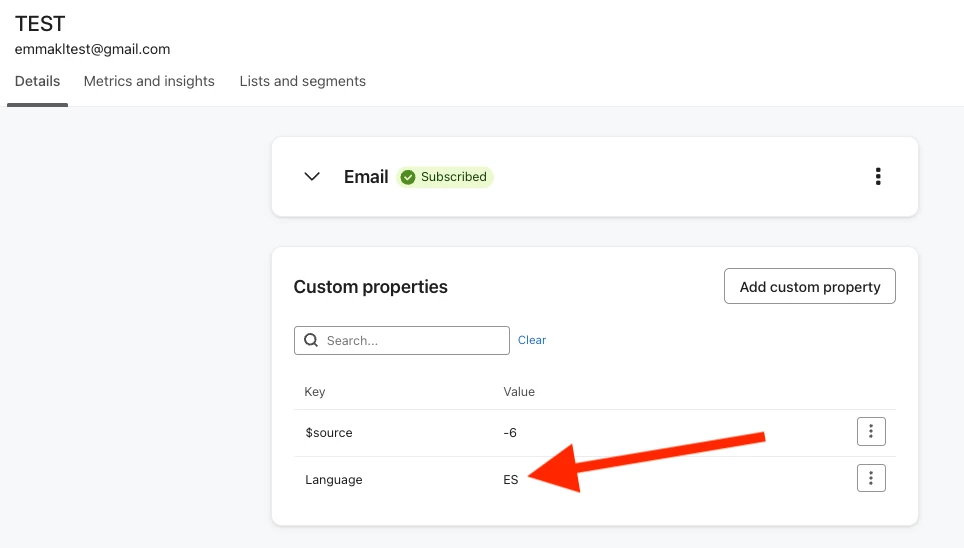The image size is (964, 548).
Task: Open options menu for $source row
Action: pyautogui.click(x=871, y=431)
